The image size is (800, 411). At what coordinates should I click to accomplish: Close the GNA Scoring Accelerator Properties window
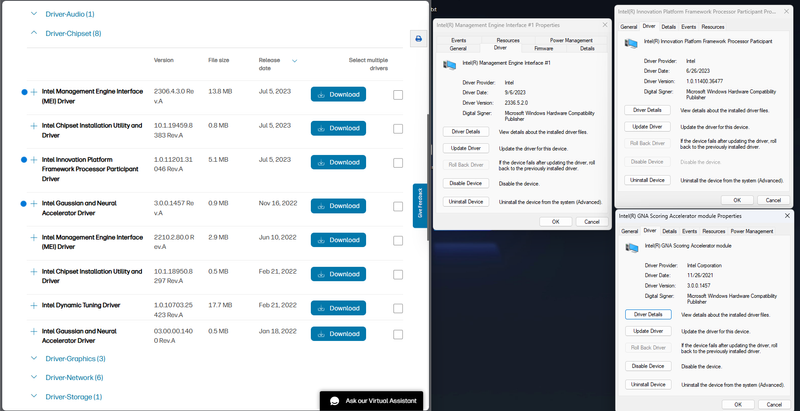(787, 216)
